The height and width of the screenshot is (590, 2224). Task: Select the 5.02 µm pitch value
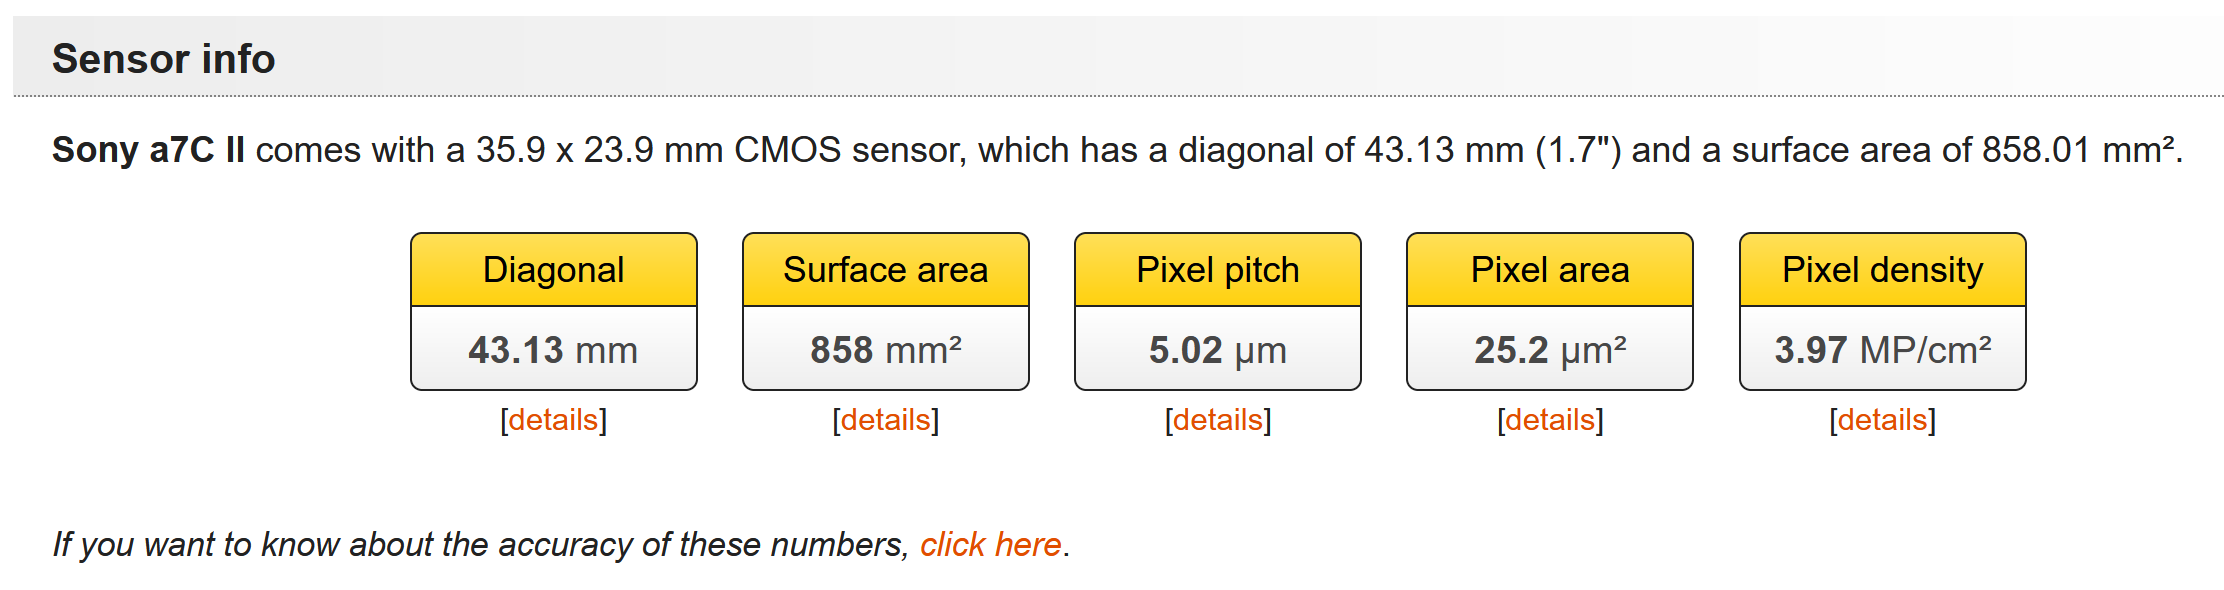(1217, 350)
